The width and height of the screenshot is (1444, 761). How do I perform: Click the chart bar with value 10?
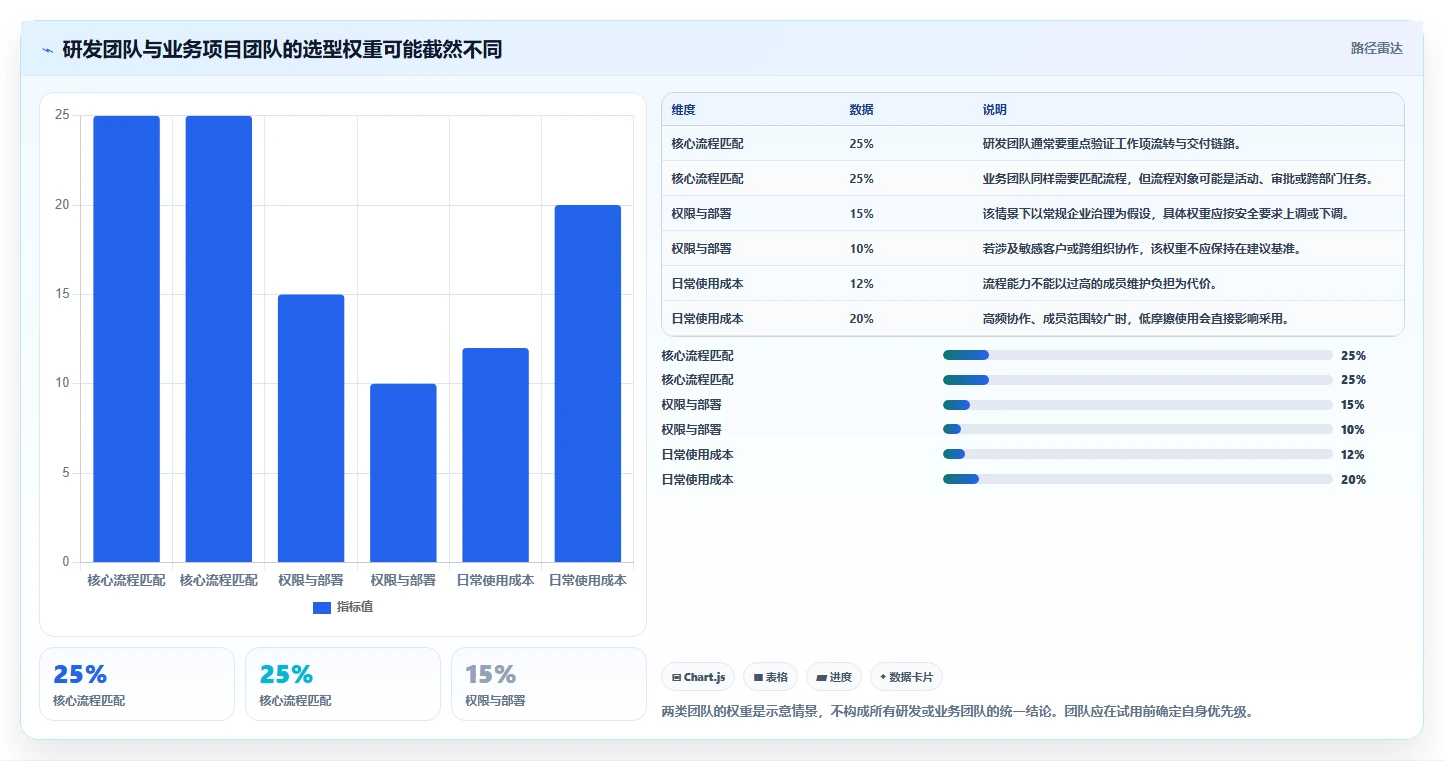(403, 473)
